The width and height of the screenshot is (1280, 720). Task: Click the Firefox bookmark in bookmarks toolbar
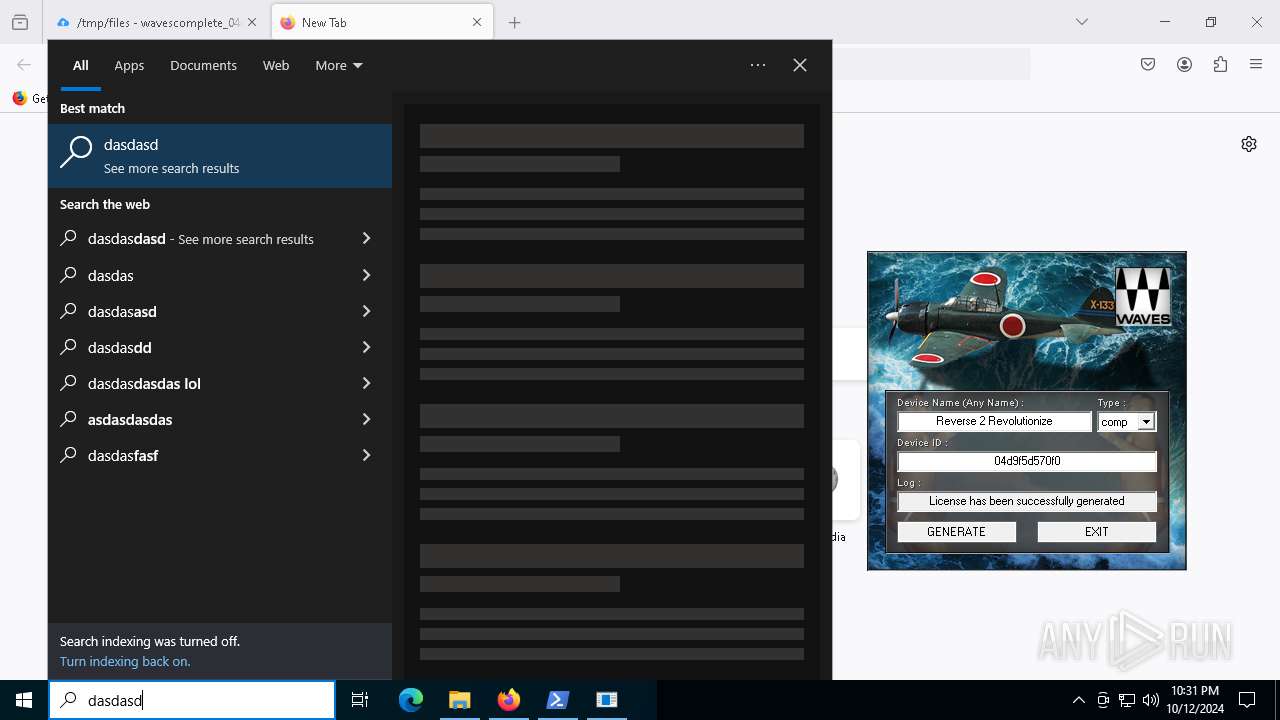28,98
